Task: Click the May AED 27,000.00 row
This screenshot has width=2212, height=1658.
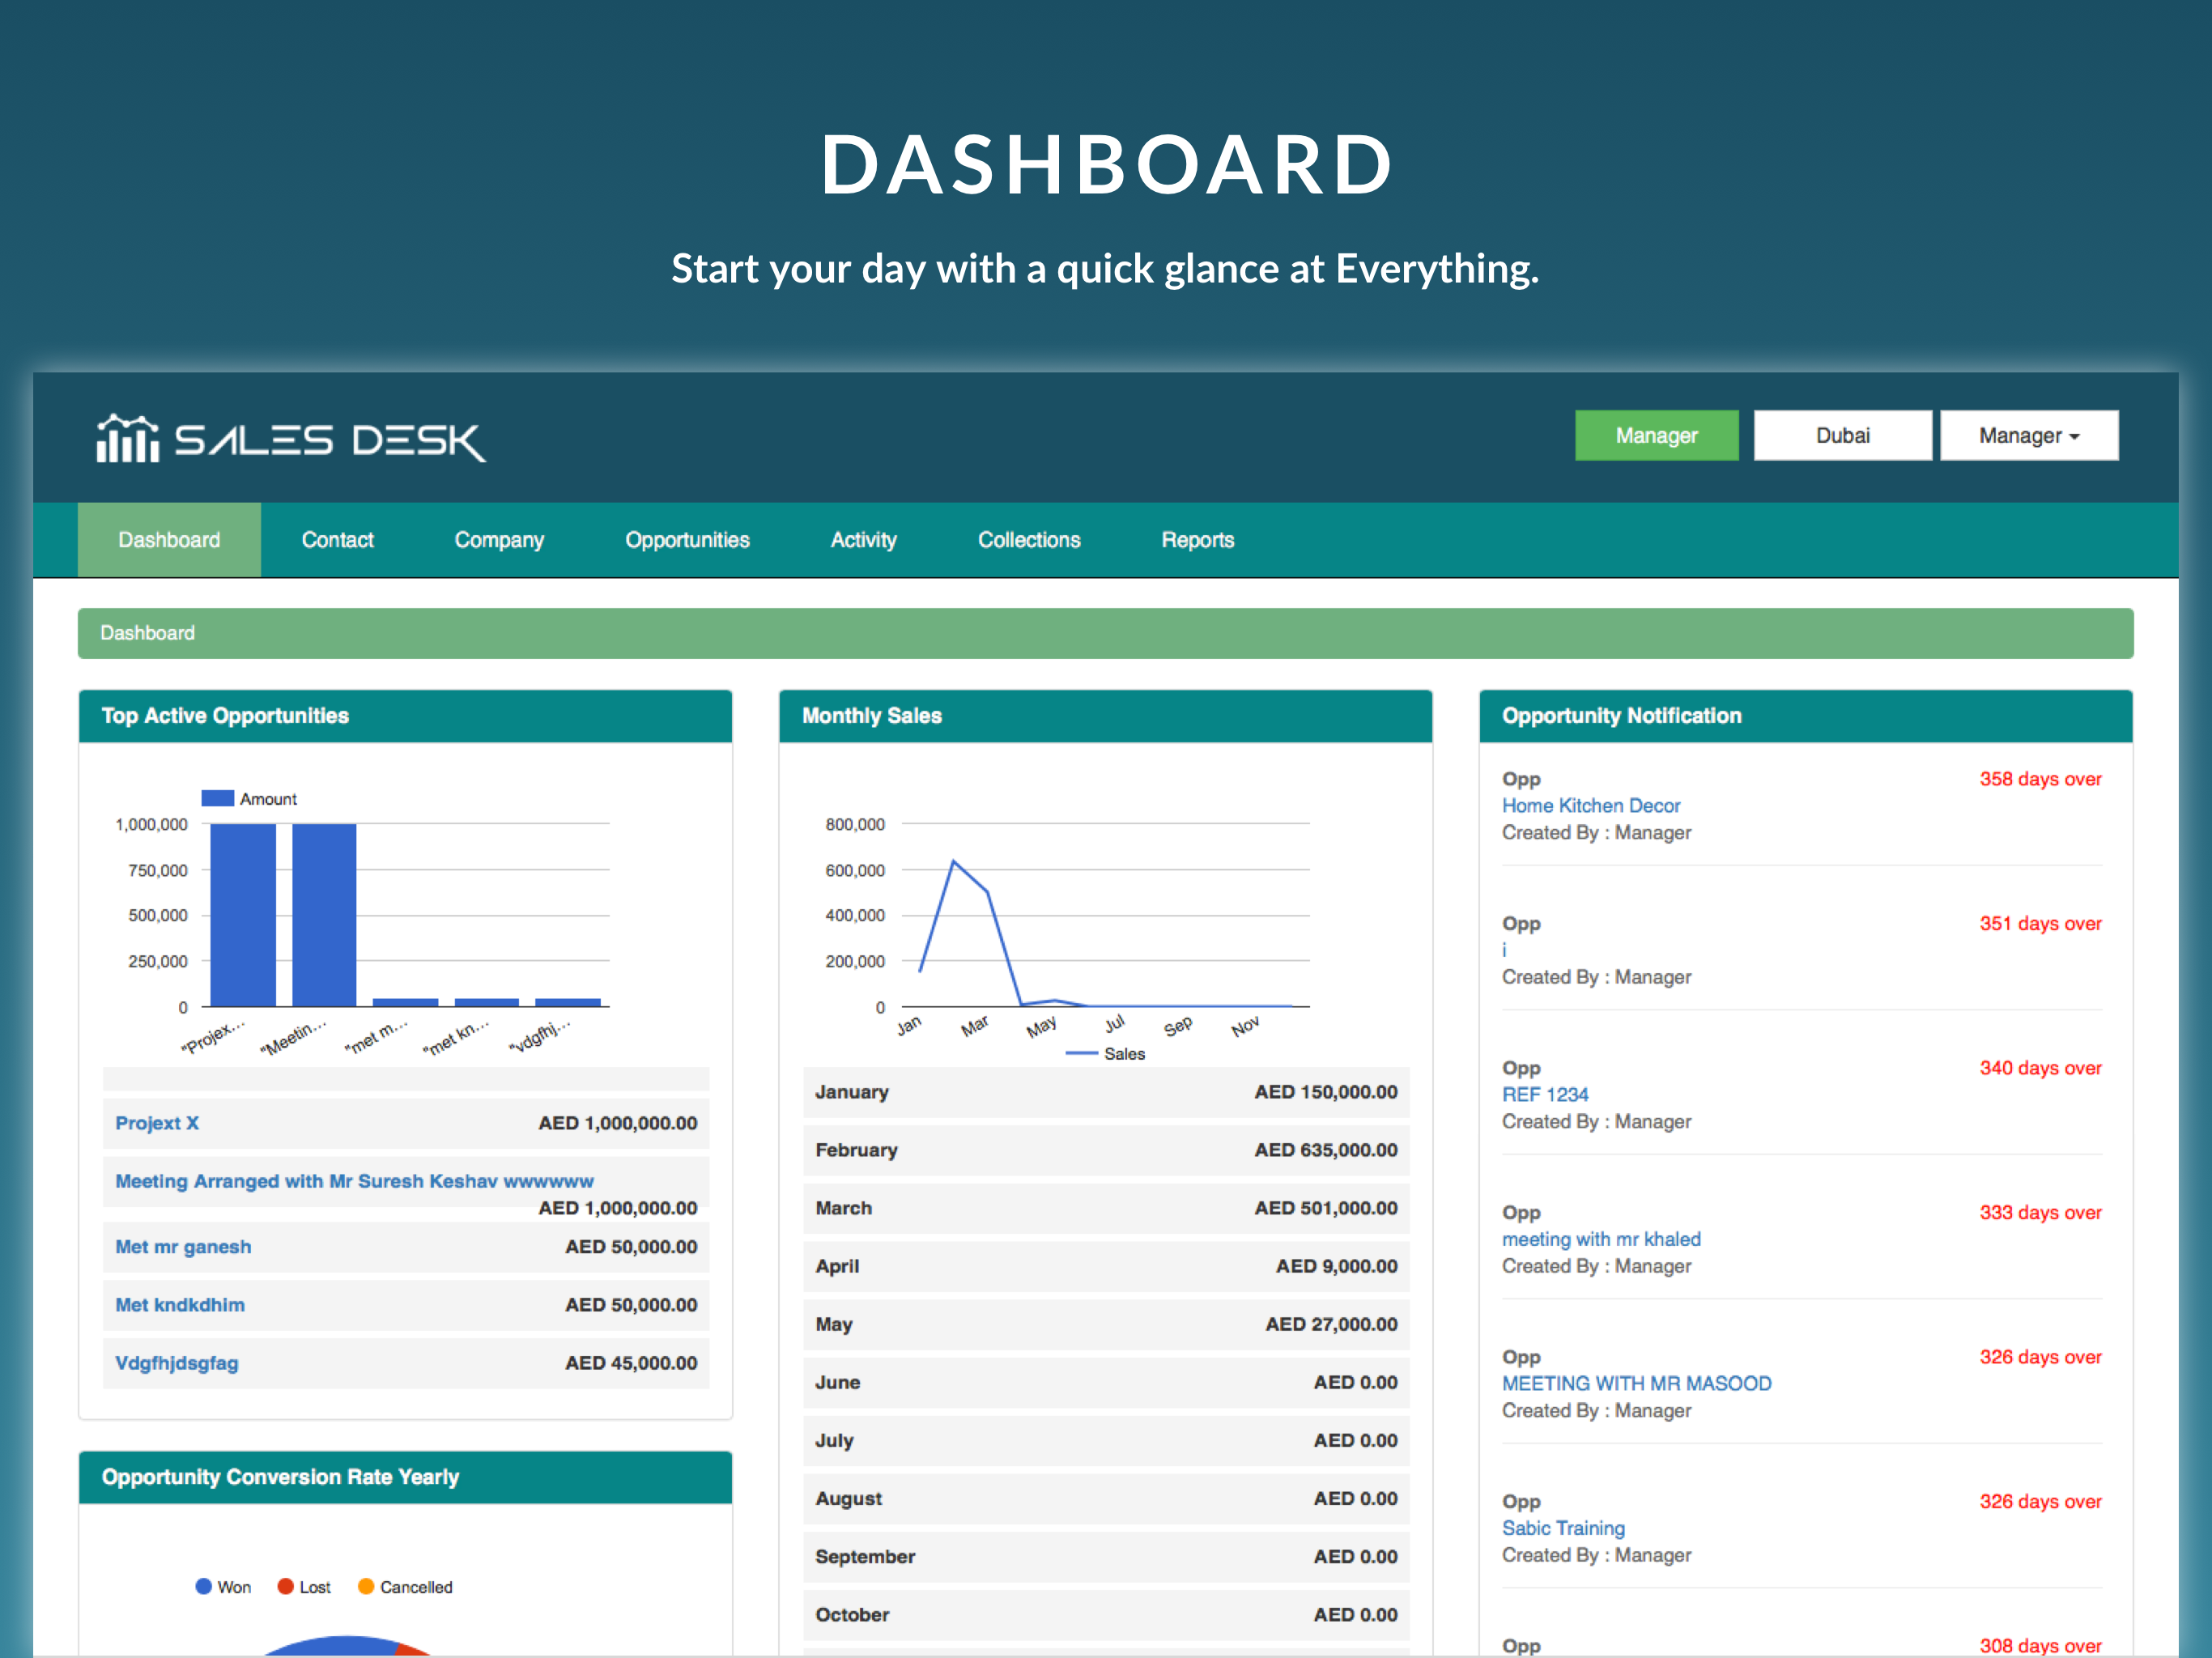Action: coord(1106,1324)
